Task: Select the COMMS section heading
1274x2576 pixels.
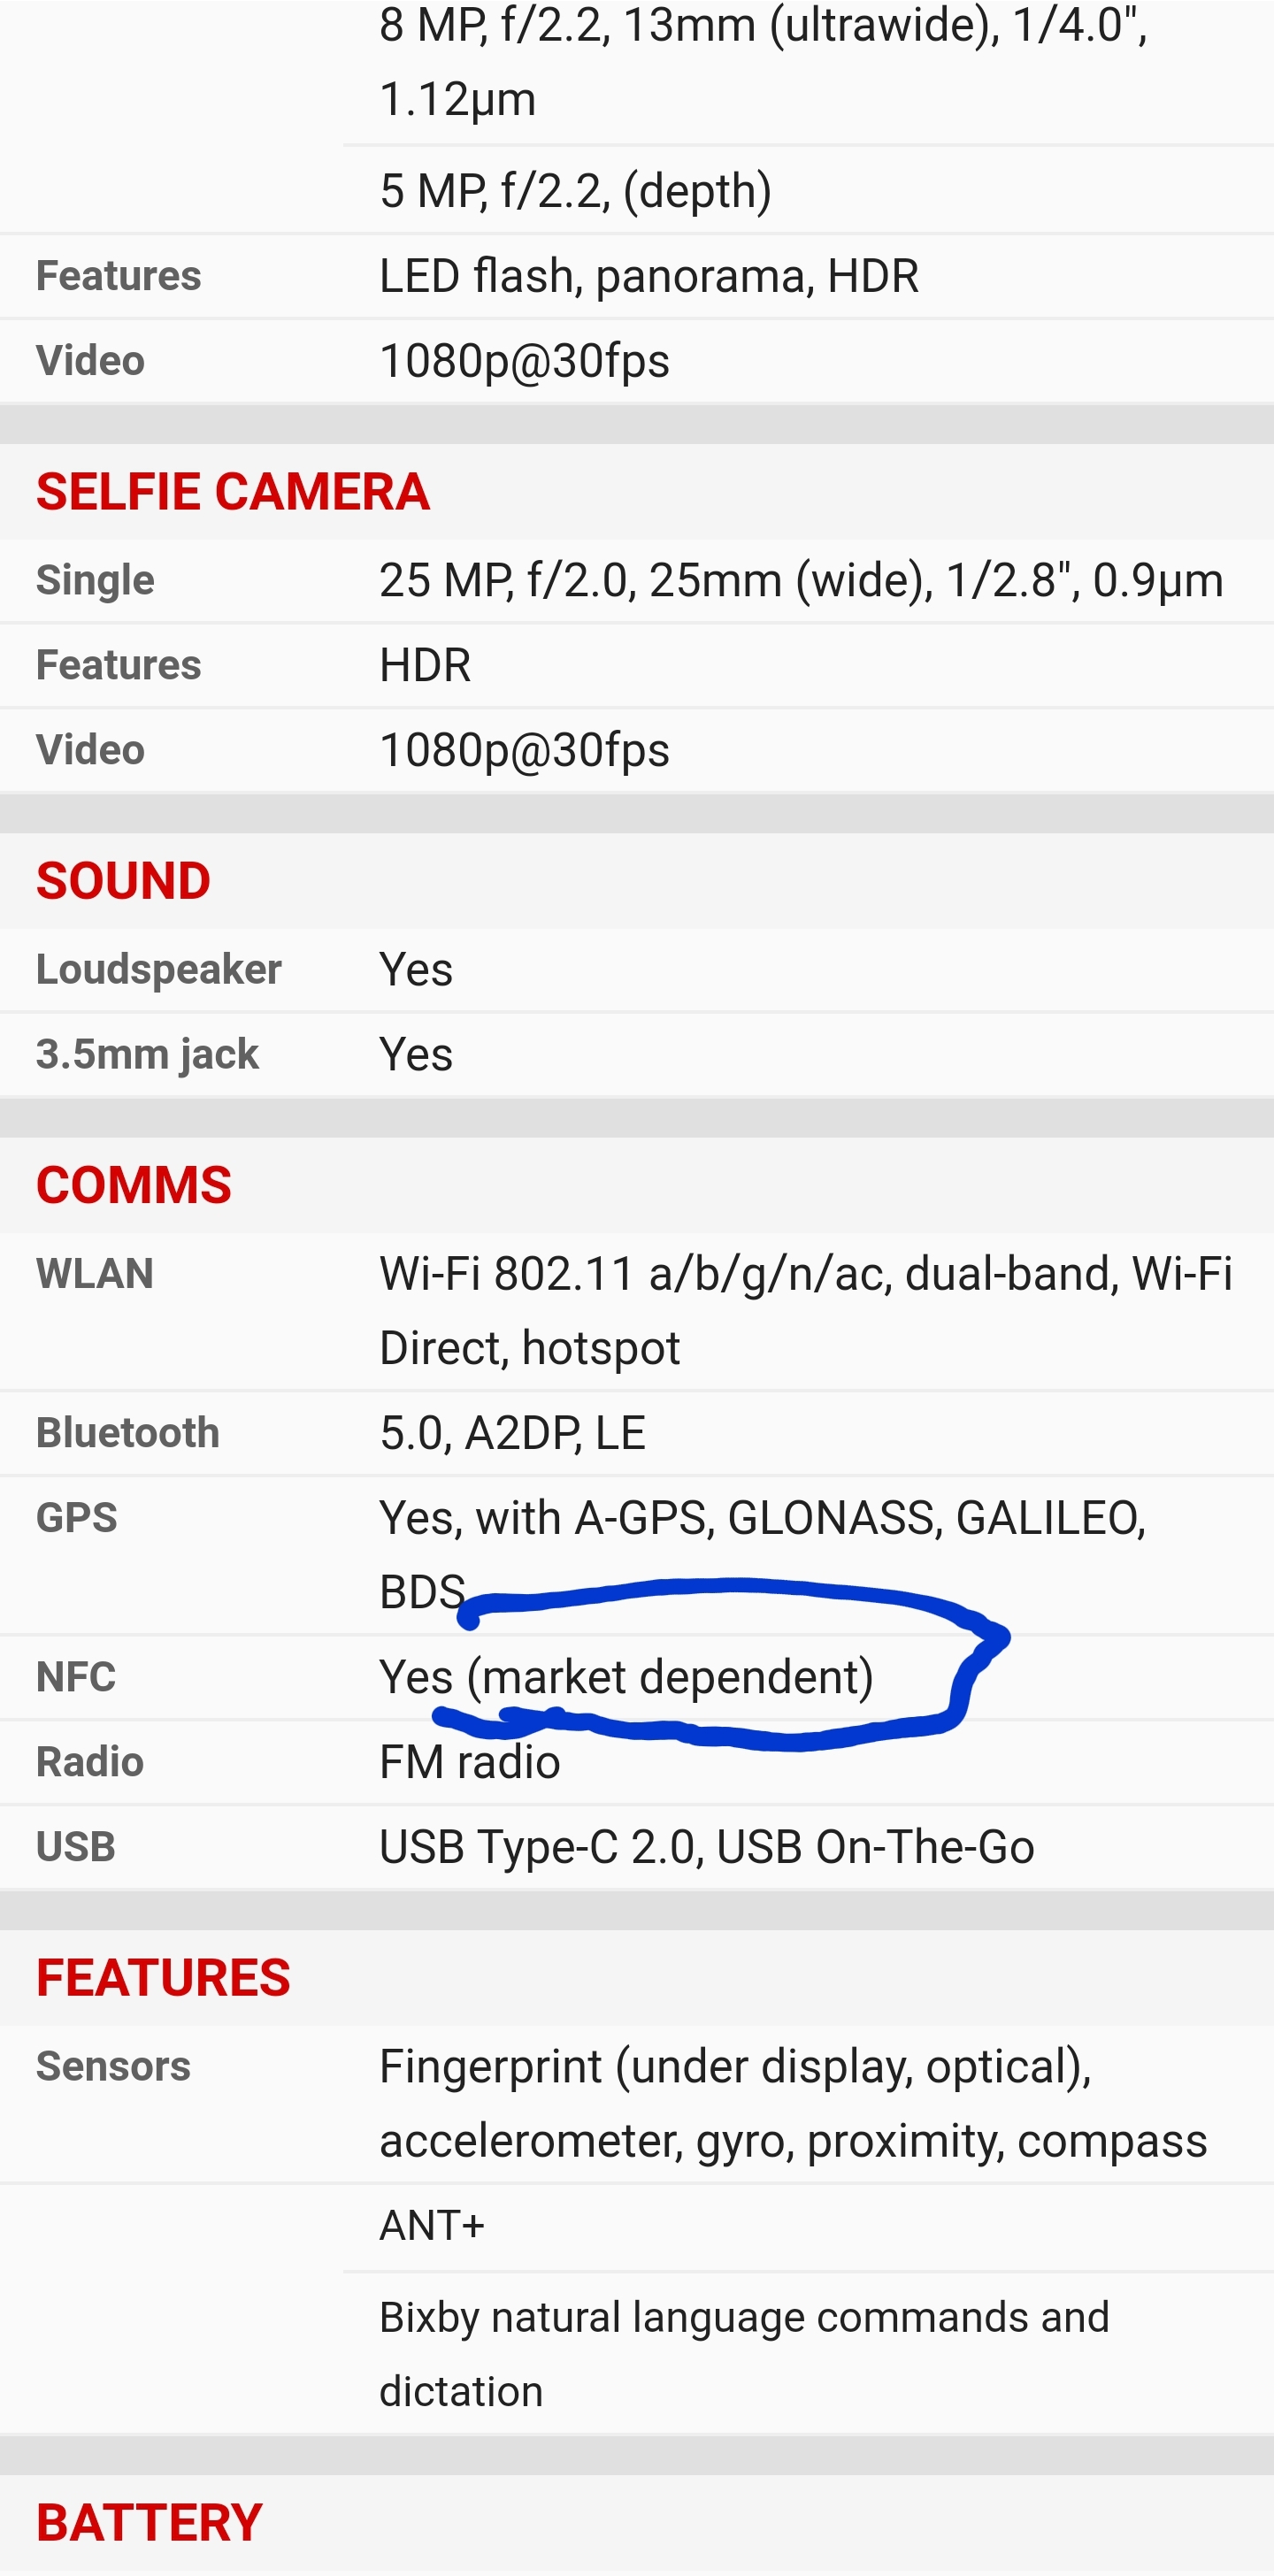Action: (134, 1185)
